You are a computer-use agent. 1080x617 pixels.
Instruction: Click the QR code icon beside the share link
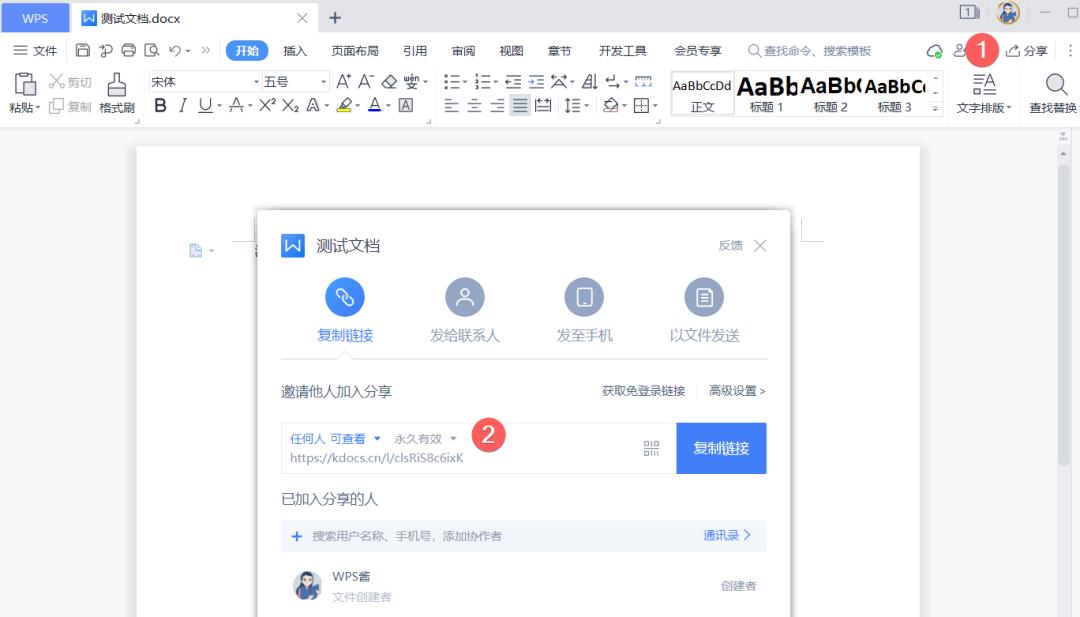coord(651,448)
